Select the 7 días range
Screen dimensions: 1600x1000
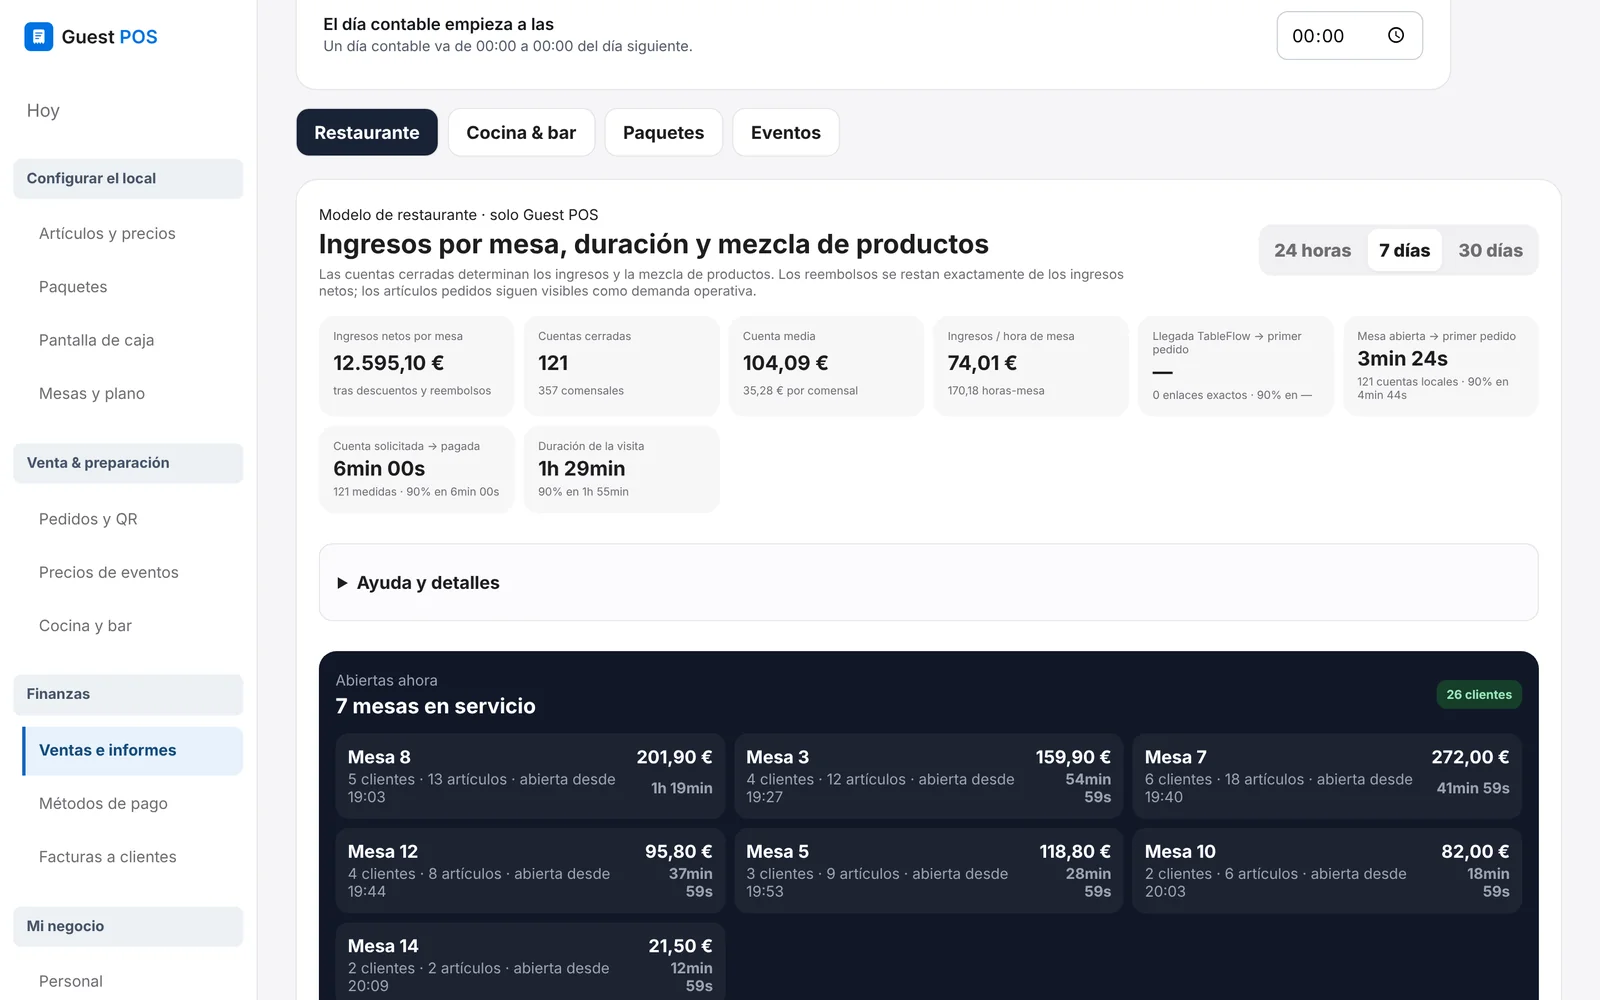1404,251
